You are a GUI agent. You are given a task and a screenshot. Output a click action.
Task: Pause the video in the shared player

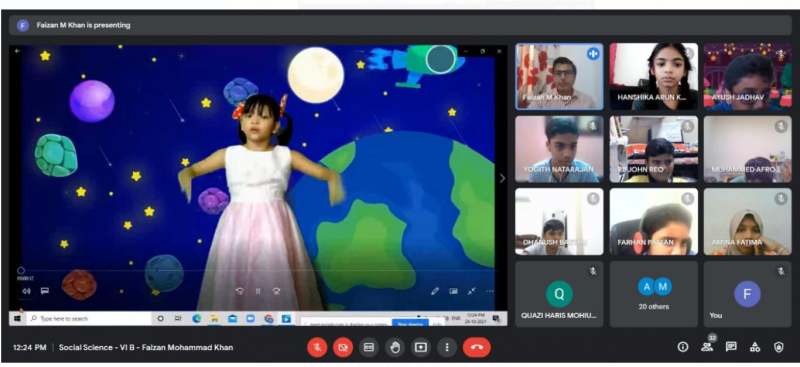pos(258,291)
